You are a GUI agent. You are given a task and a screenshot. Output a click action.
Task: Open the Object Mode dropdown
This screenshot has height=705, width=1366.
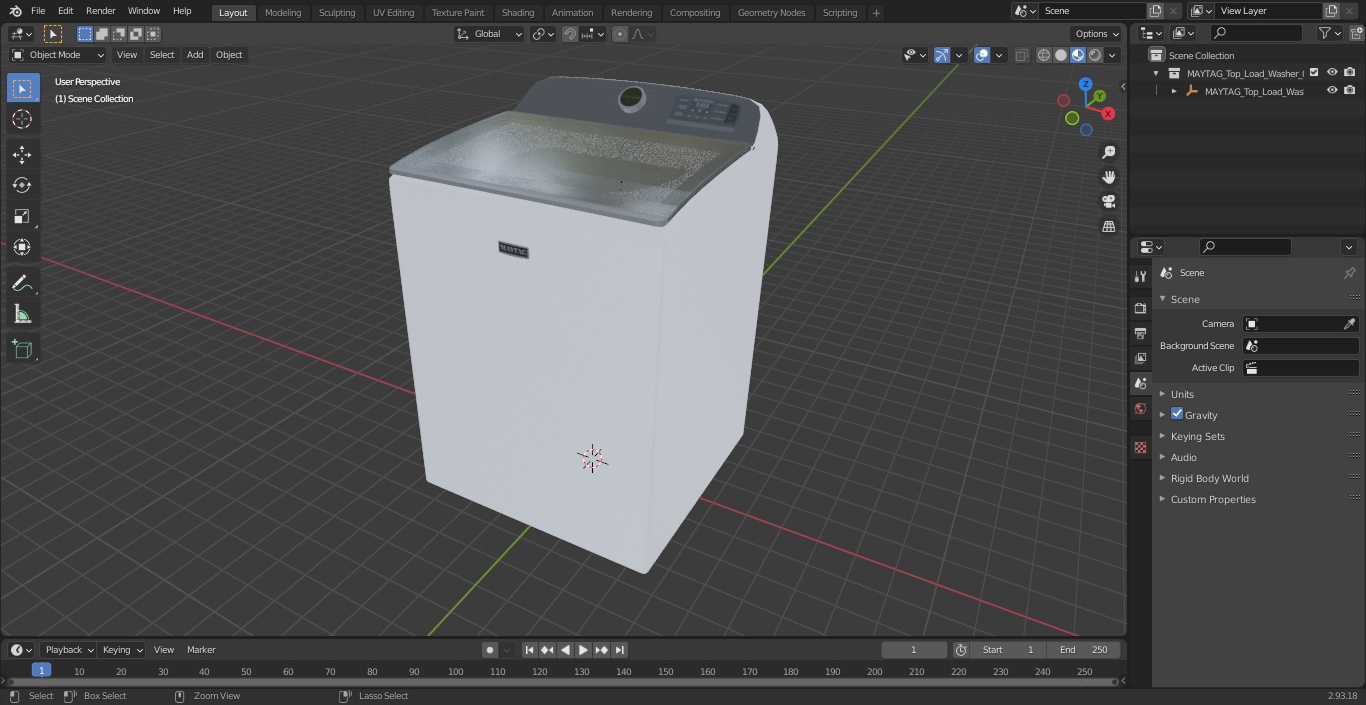click(x=58, y=55)
